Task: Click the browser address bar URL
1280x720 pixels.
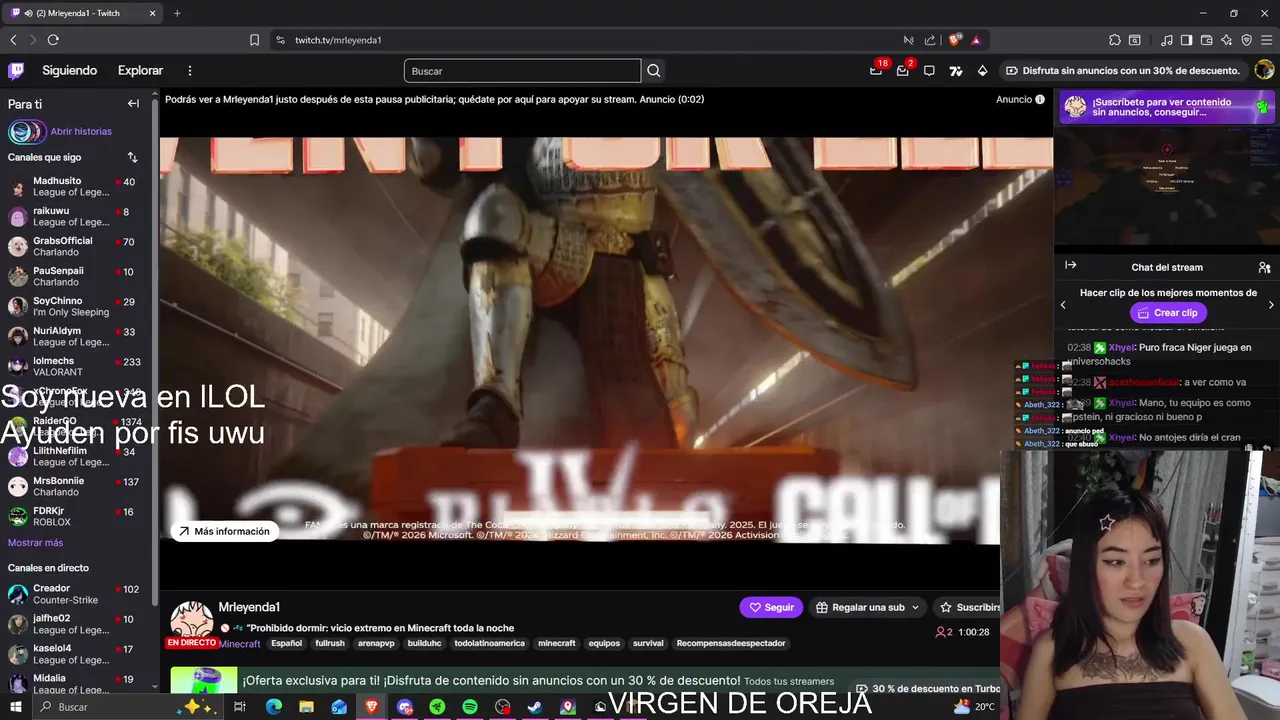Action: coord(338,40)
